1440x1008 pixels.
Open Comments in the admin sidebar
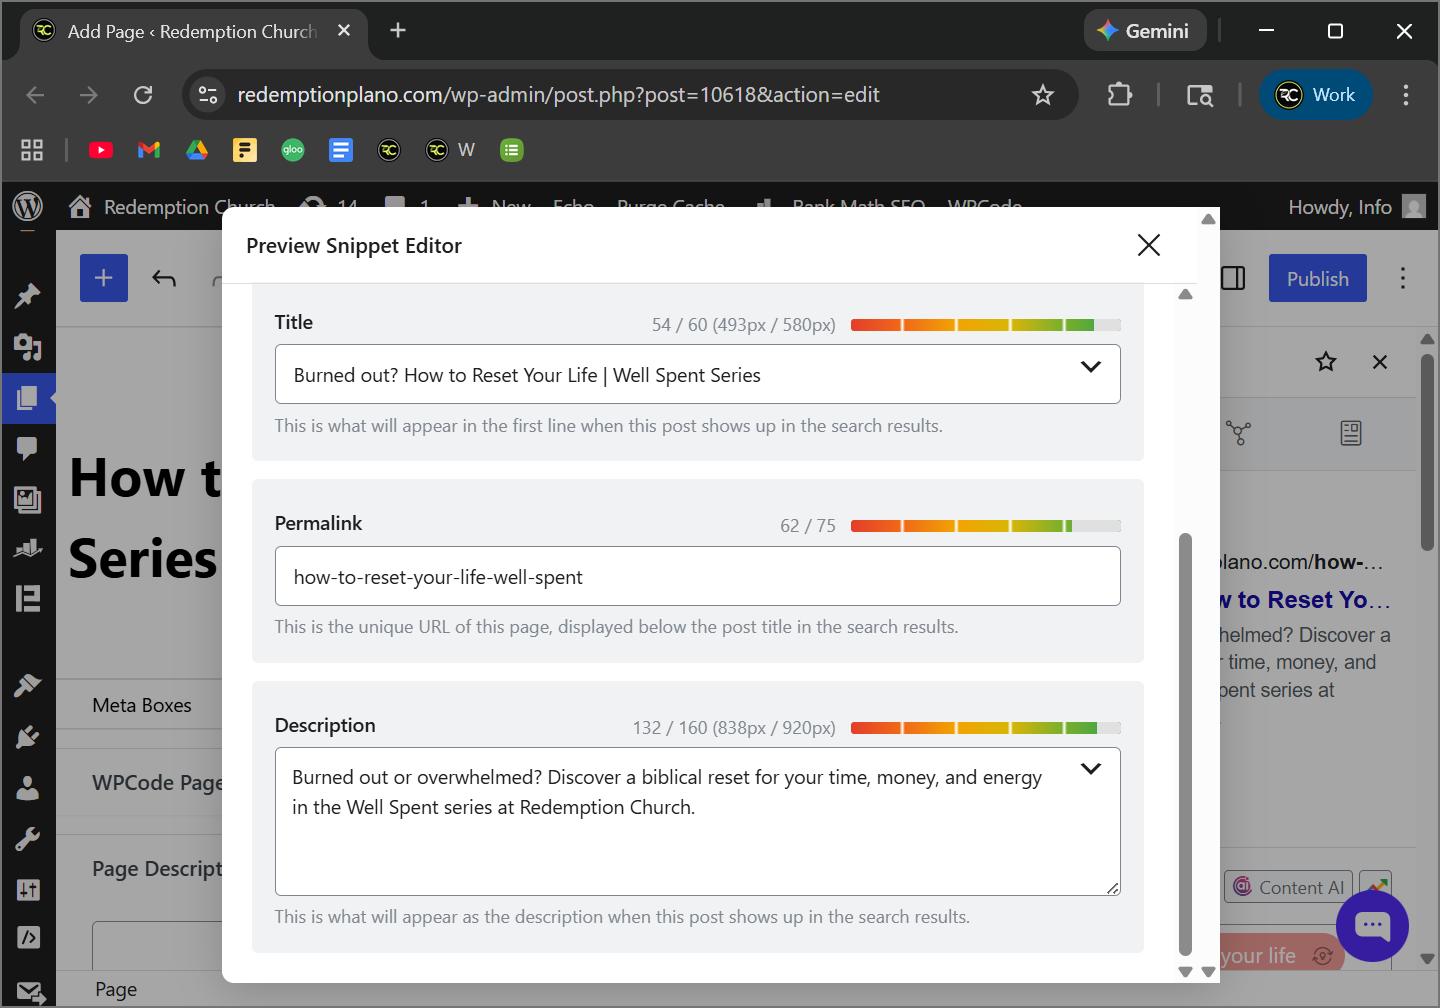(x=28, y=448)
